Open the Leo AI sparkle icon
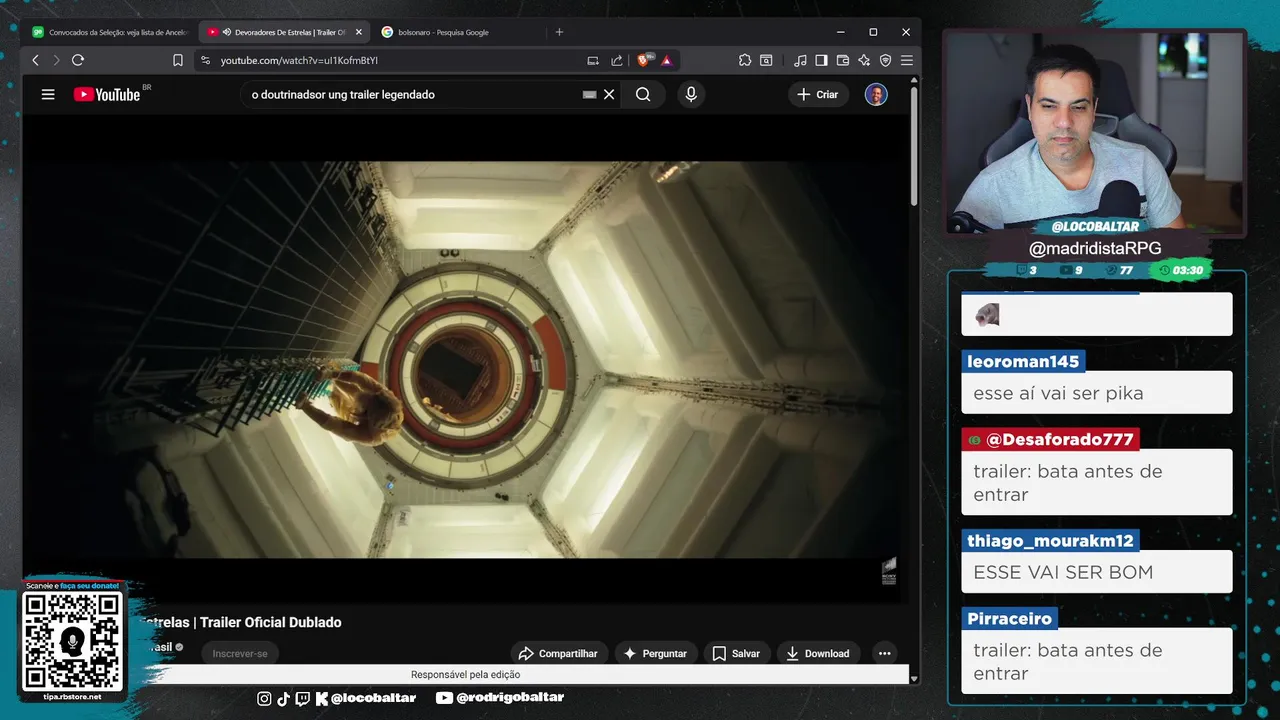This screenshot has width=1280, height=720. 864,60
